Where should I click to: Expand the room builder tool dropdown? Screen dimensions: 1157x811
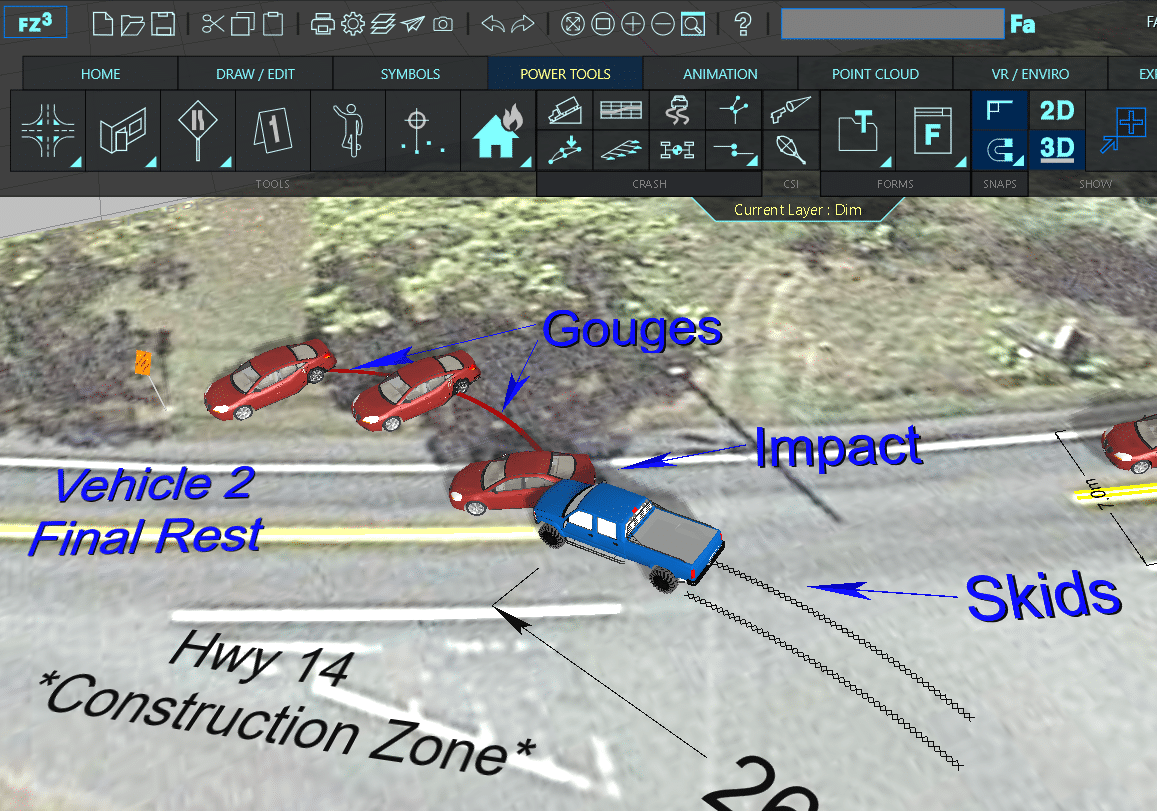click(150, 163)
